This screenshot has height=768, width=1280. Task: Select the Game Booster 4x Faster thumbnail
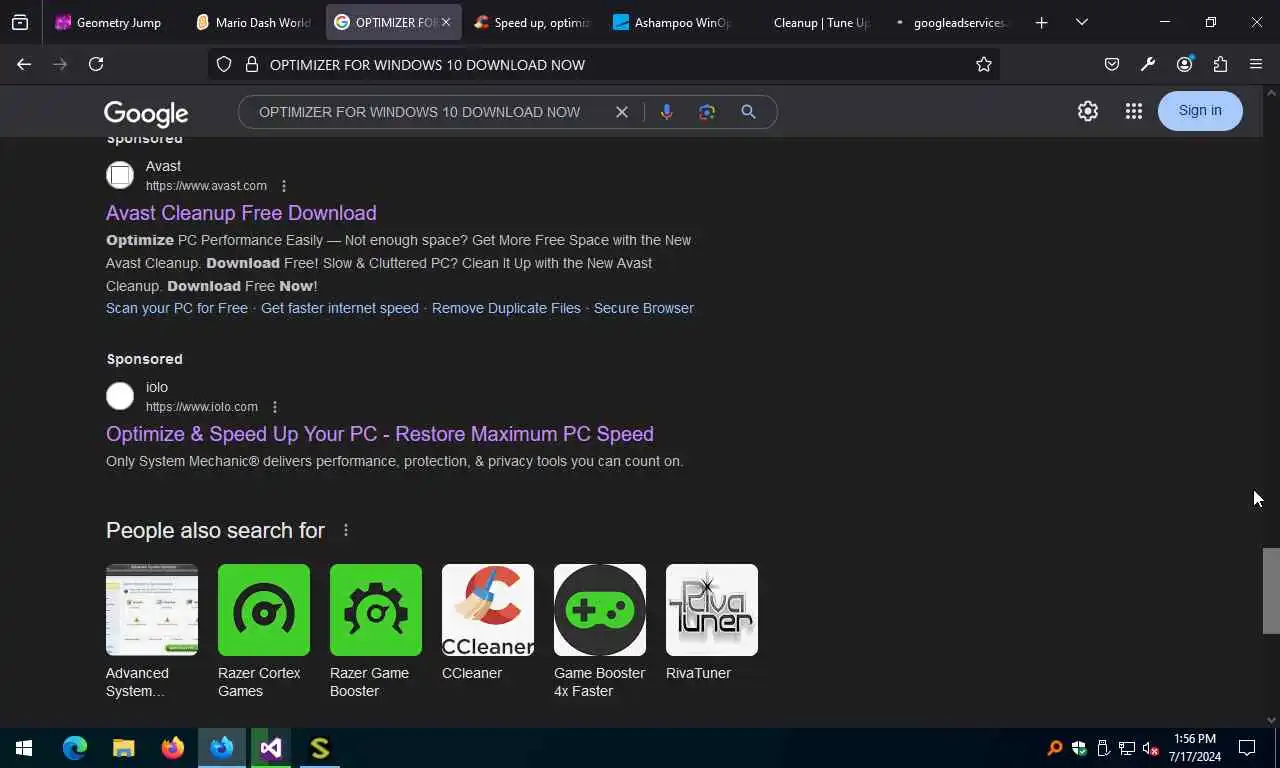(x=600, y=610)
